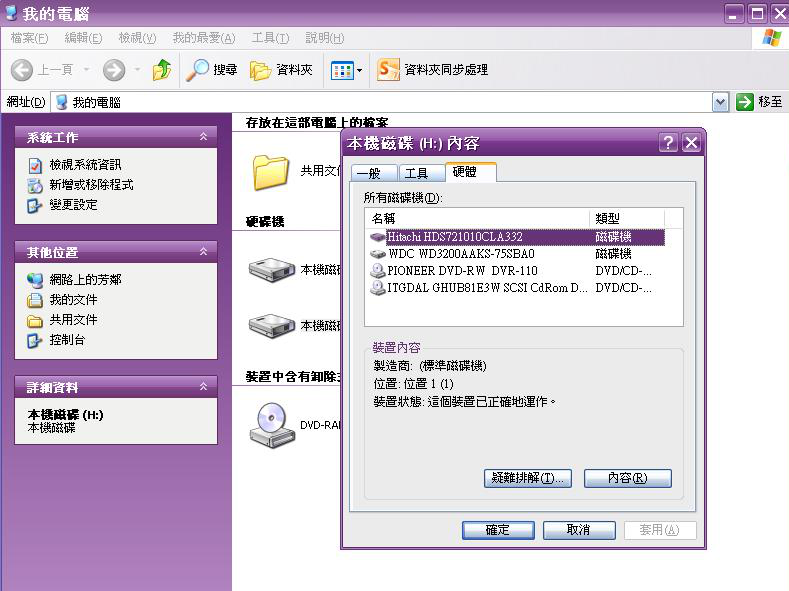The height and width of the screenshot is (591, 789).
Task: Click the Cancel (取消) button
Action: pos(579,530)
